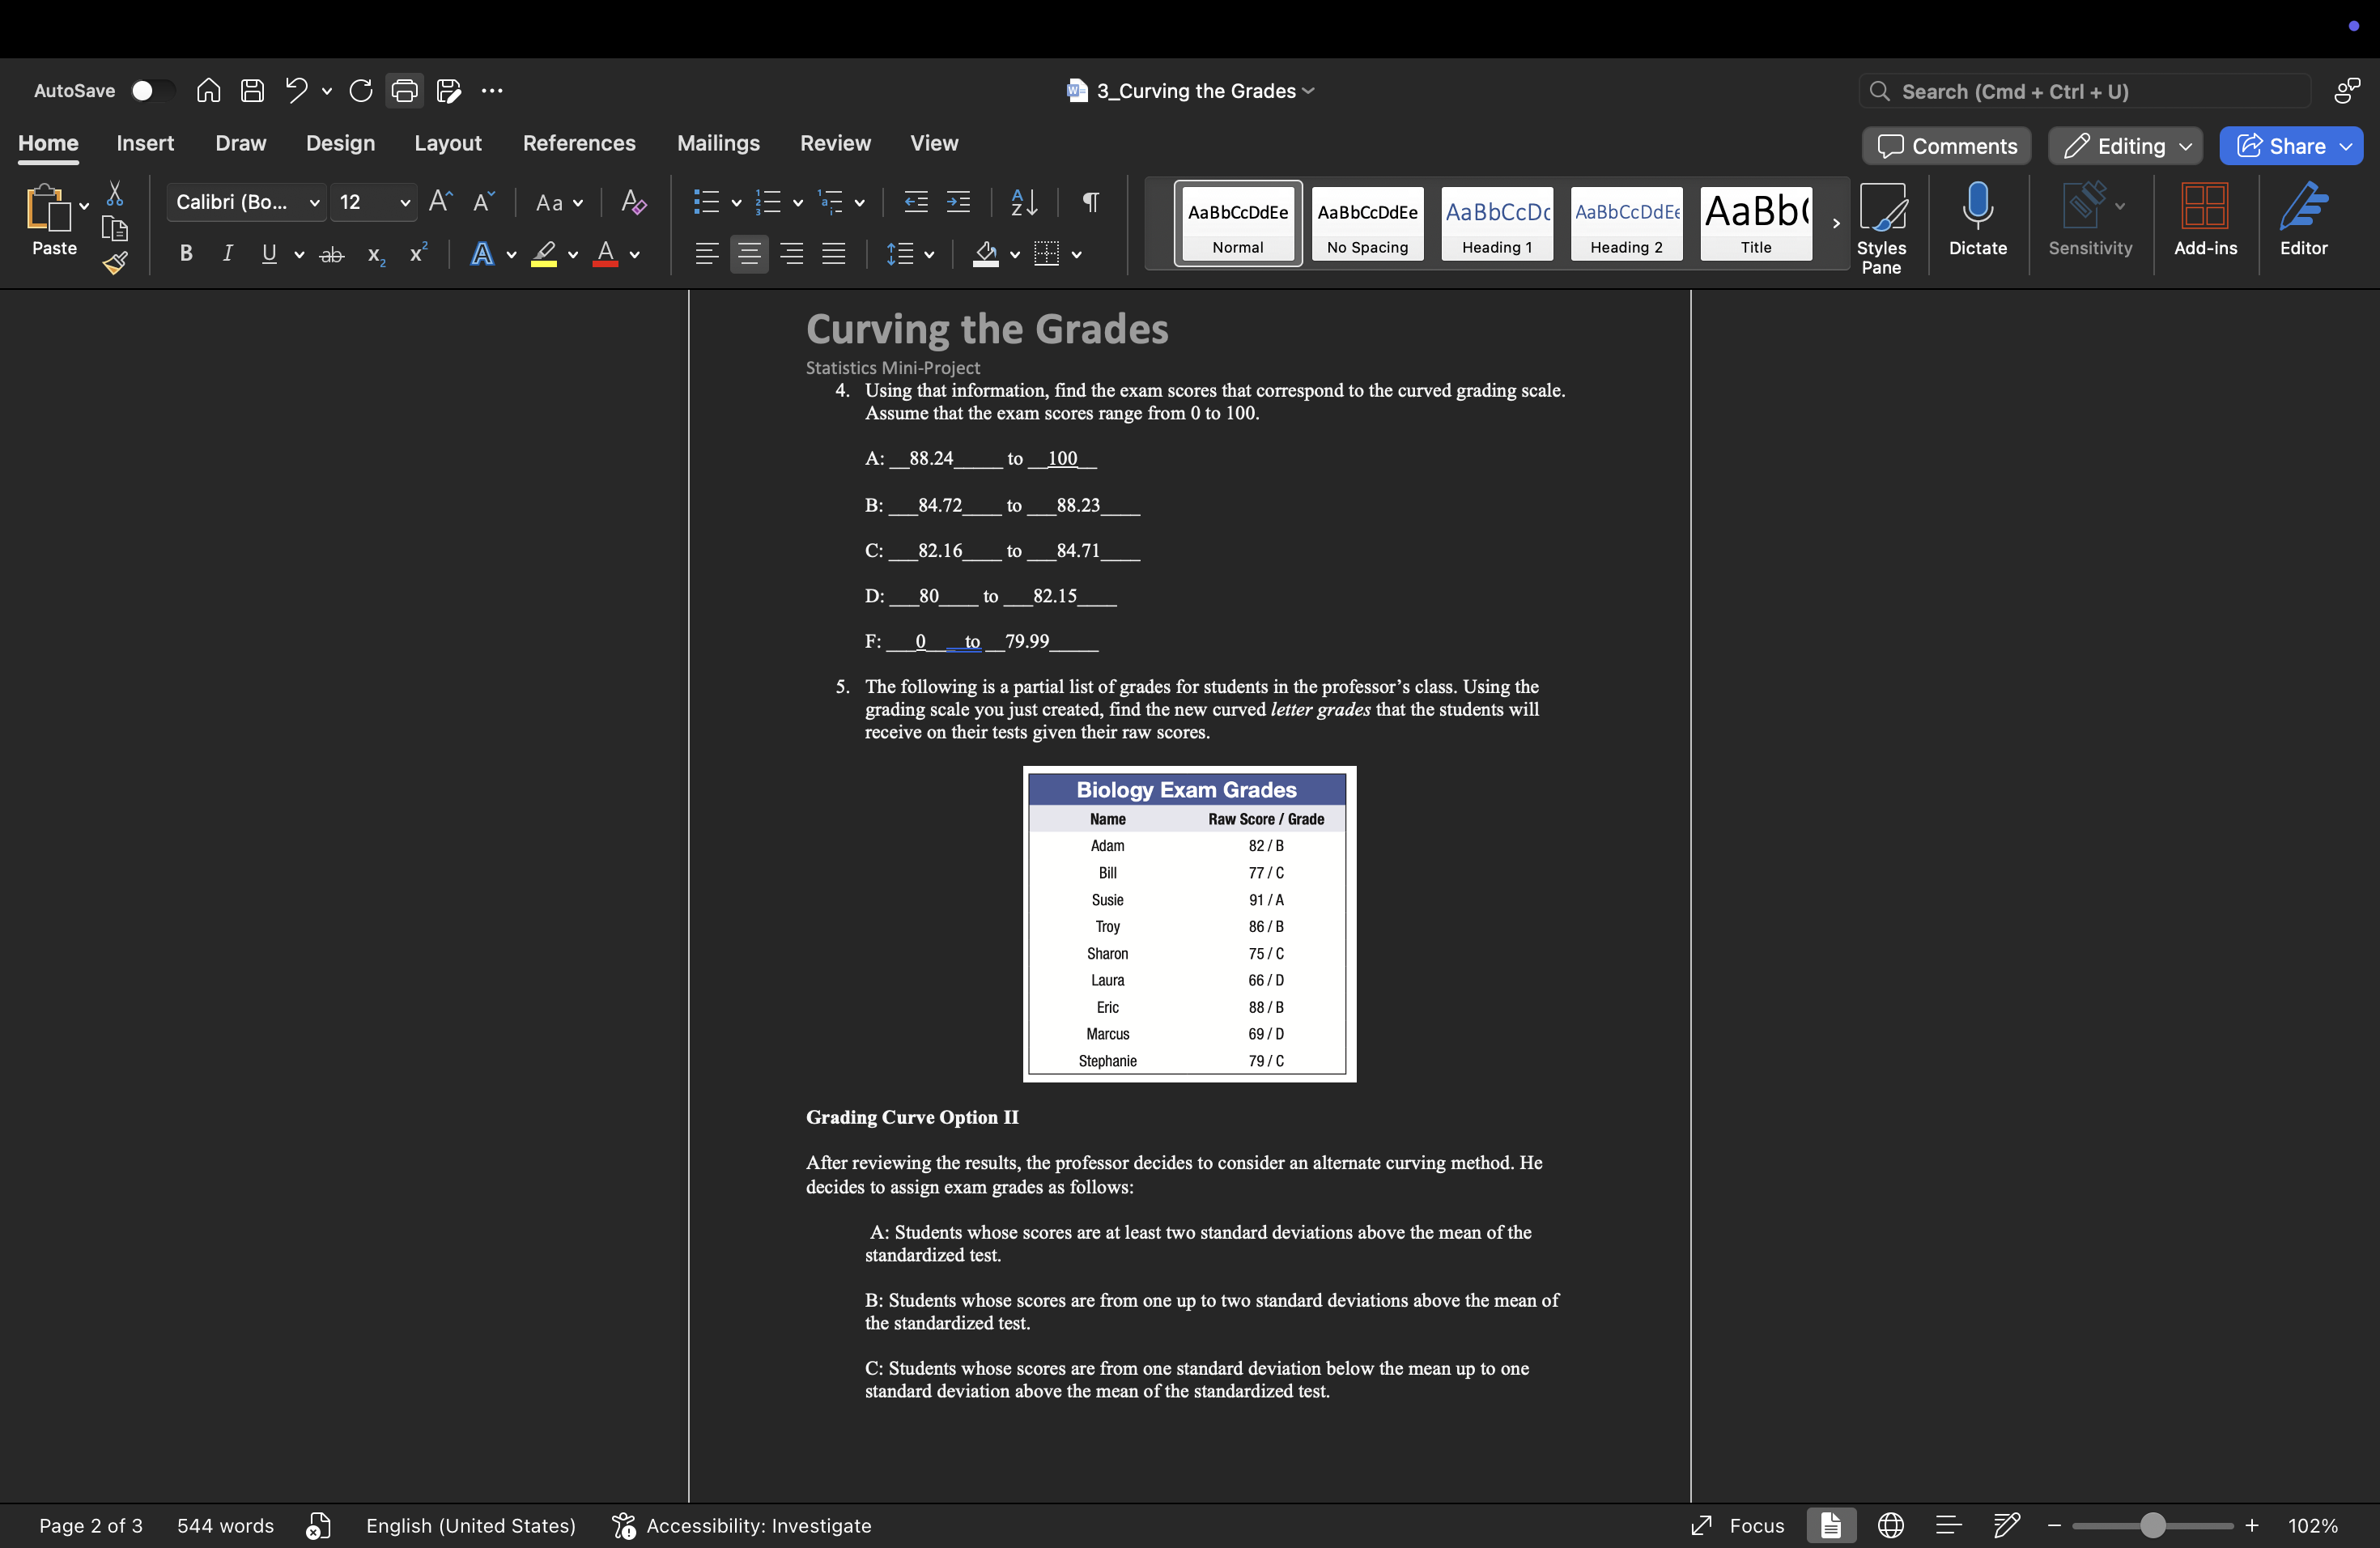
Task: Click the Clear Formatting icon
Action: click(x=633, y=202)
